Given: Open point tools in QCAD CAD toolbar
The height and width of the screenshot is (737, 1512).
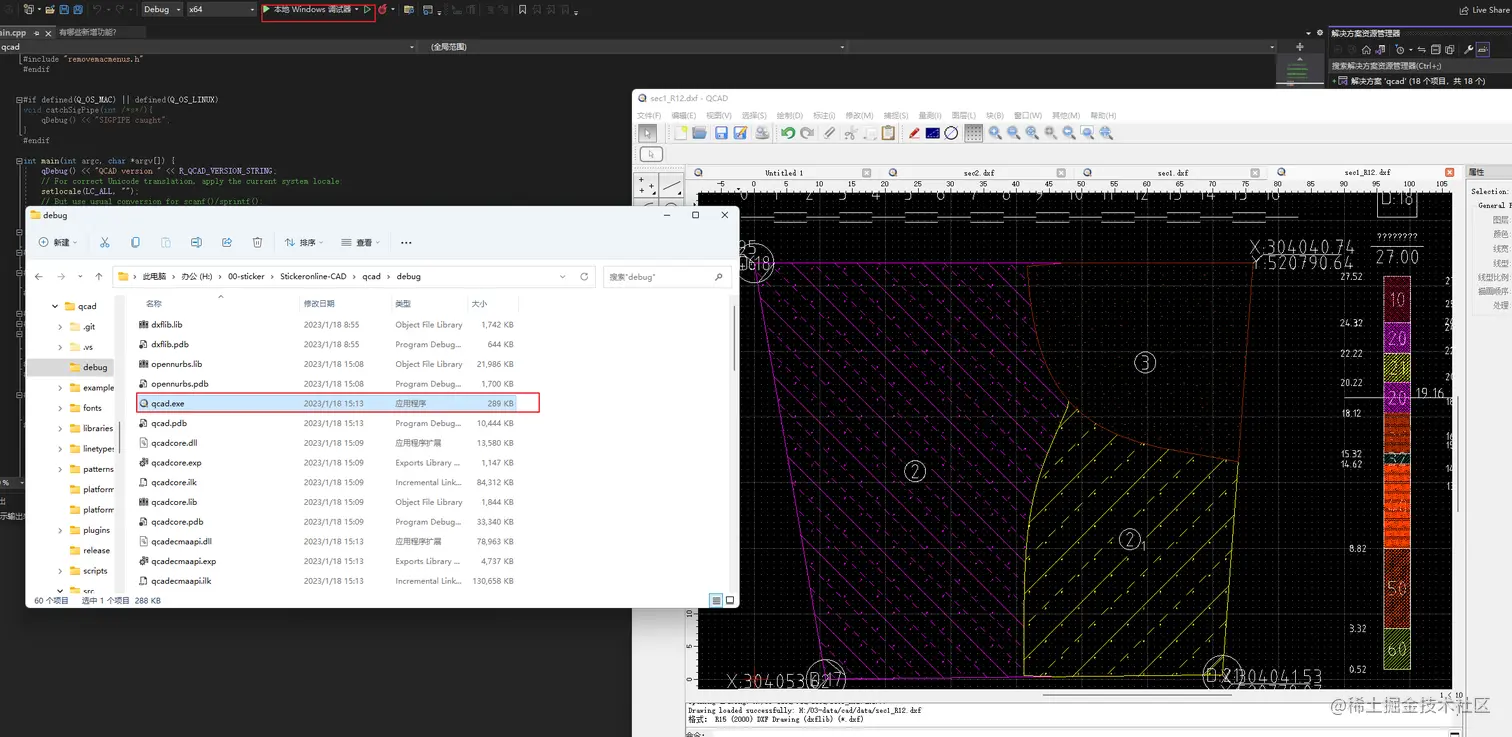Looking at the screenshot, I should tap(647, 186).
